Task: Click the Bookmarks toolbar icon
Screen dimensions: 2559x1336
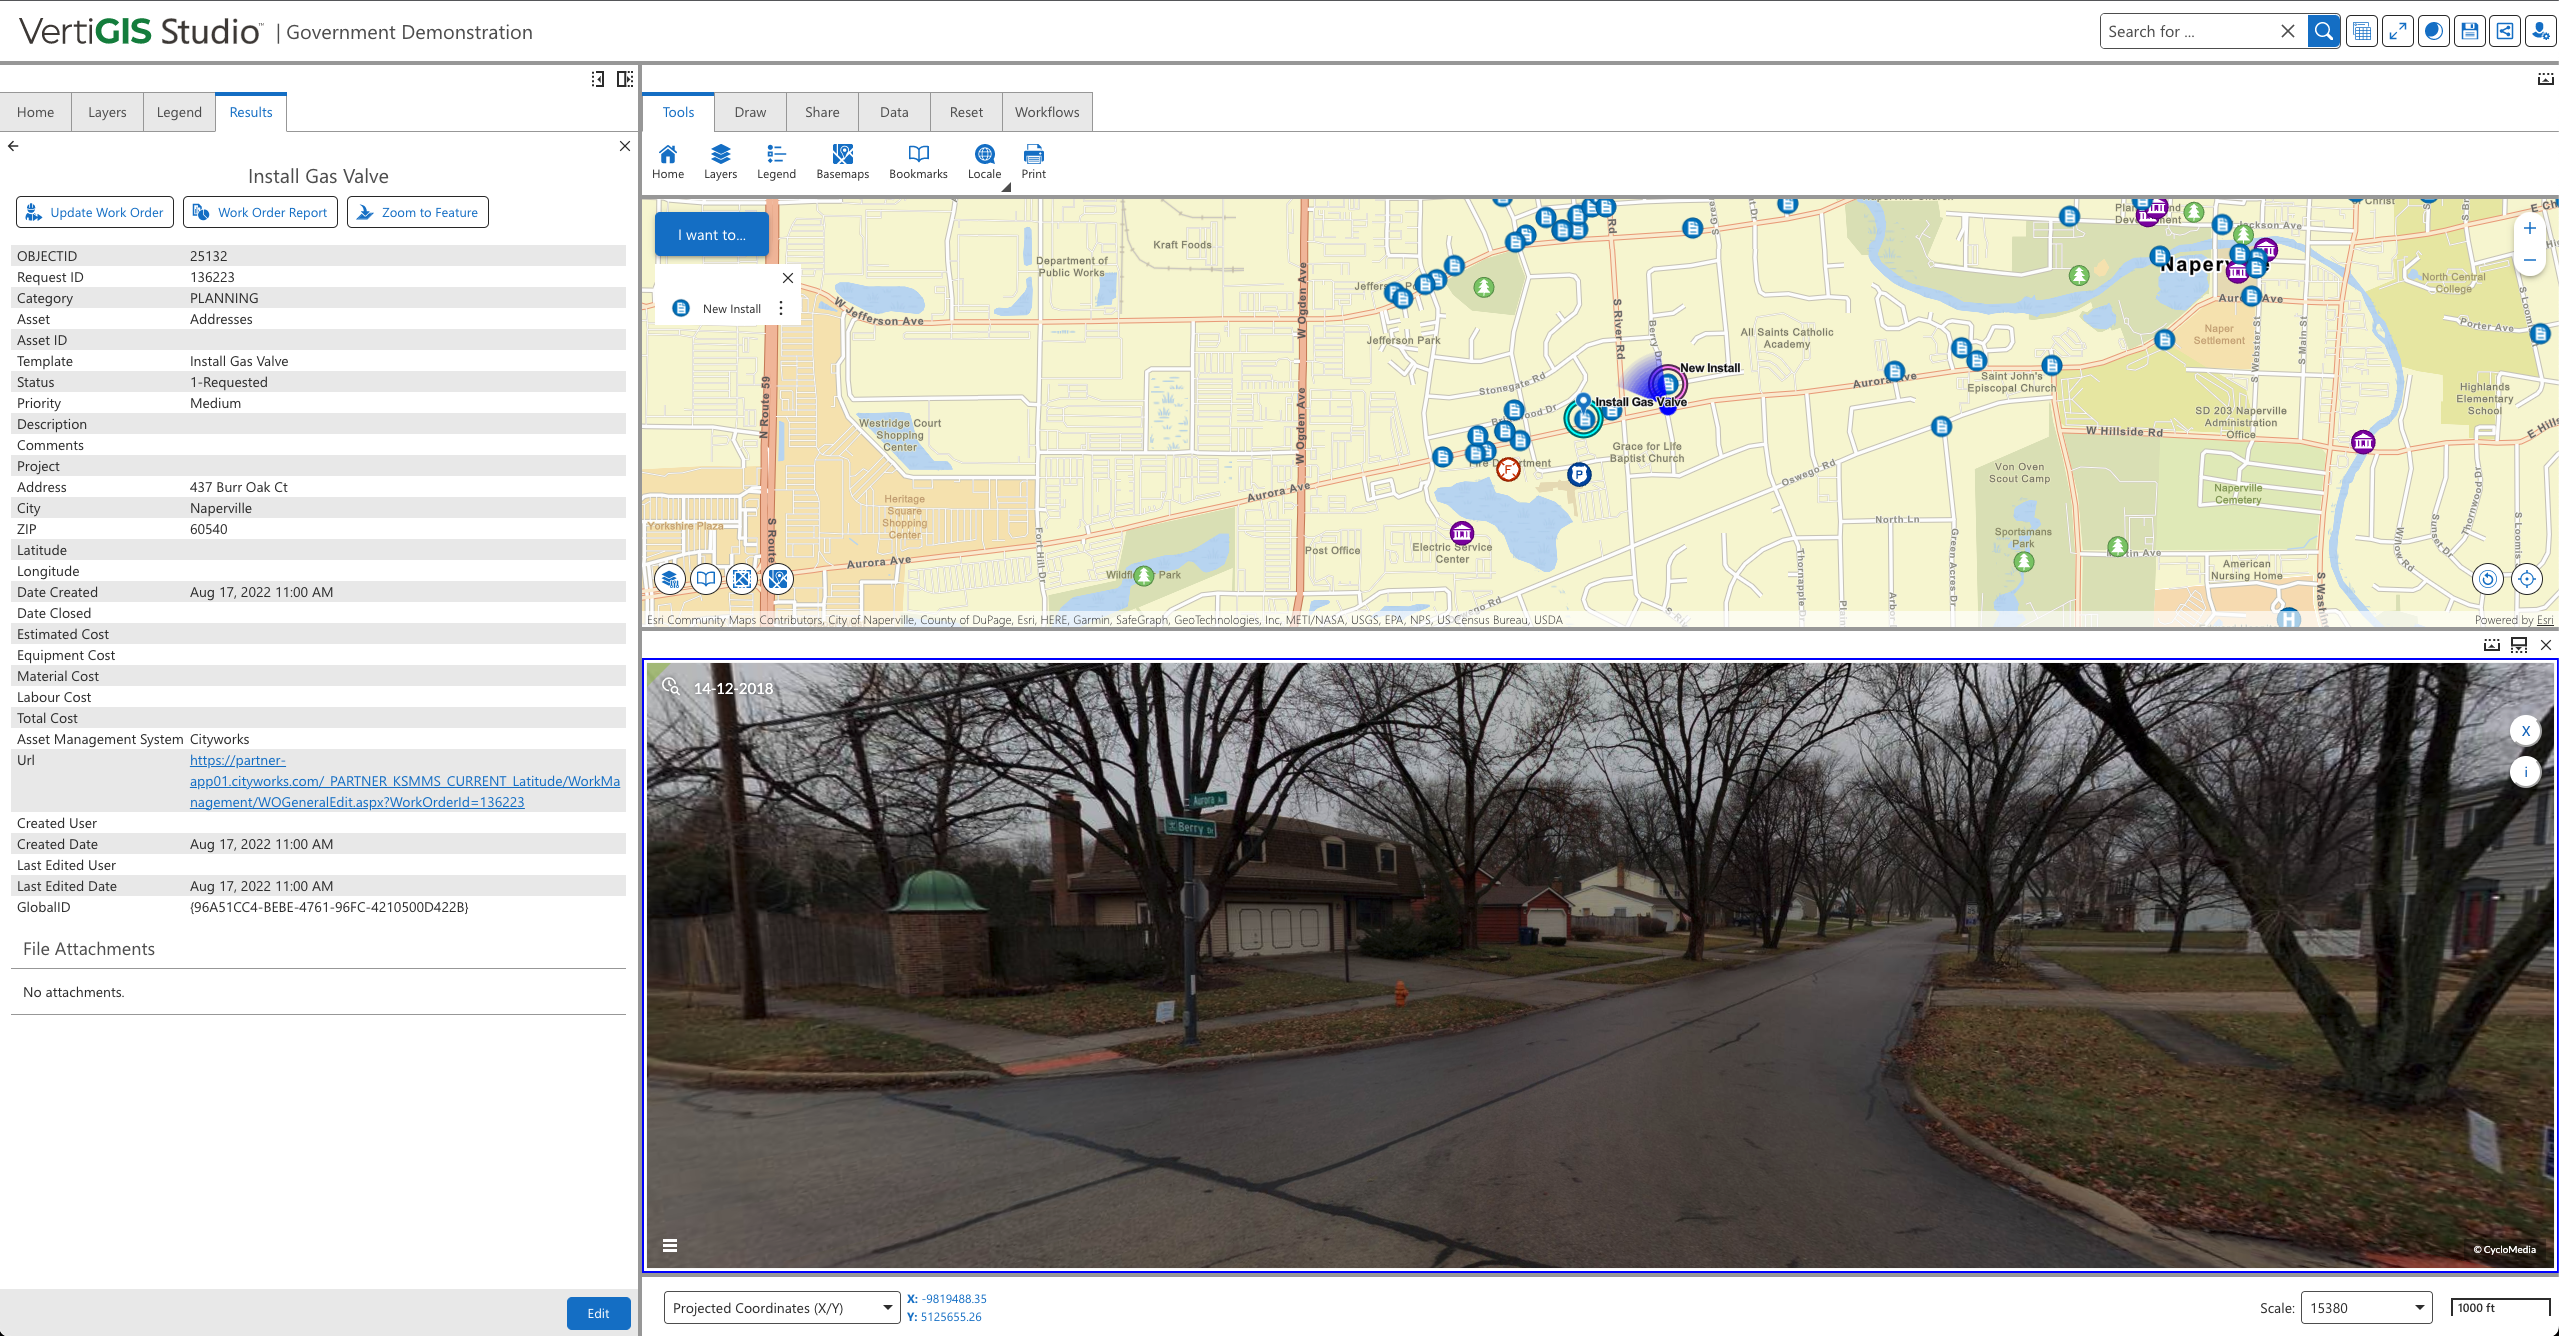Action: [x=917, y=160]
